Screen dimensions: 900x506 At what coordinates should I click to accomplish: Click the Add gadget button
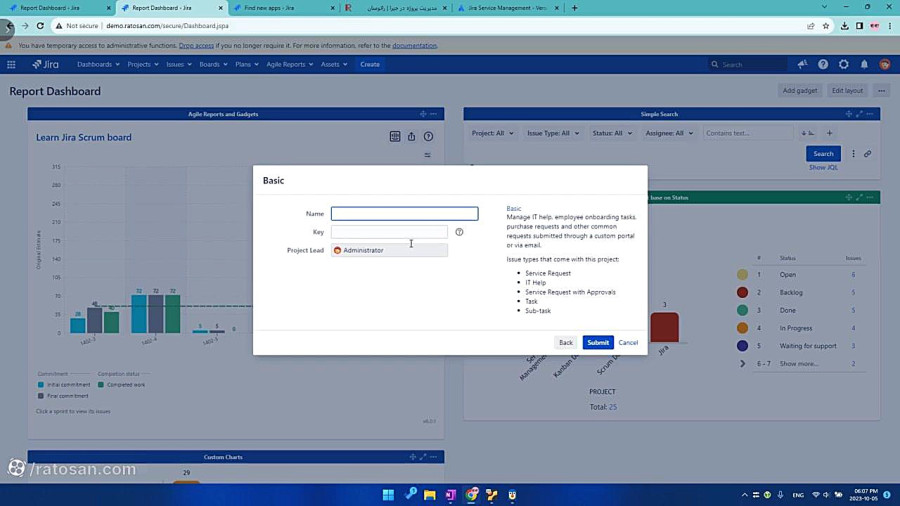pos(800,91)
